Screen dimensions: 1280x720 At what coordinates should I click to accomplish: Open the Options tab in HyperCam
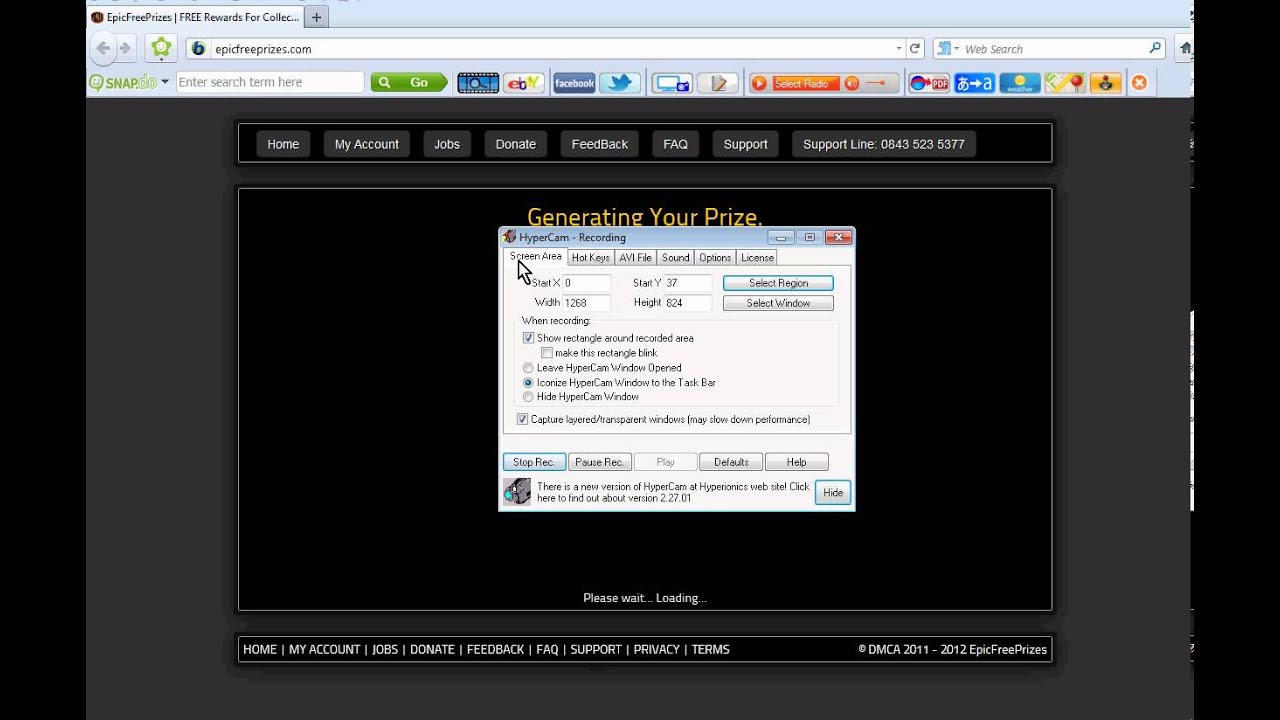(x=715, y=258)
